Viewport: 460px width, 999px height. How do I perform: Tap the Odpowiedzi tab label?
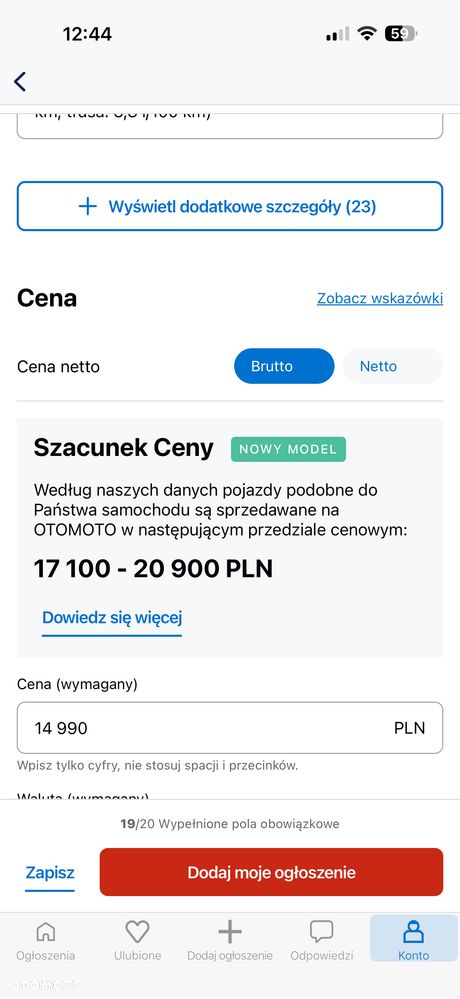[x=322, y=956]
